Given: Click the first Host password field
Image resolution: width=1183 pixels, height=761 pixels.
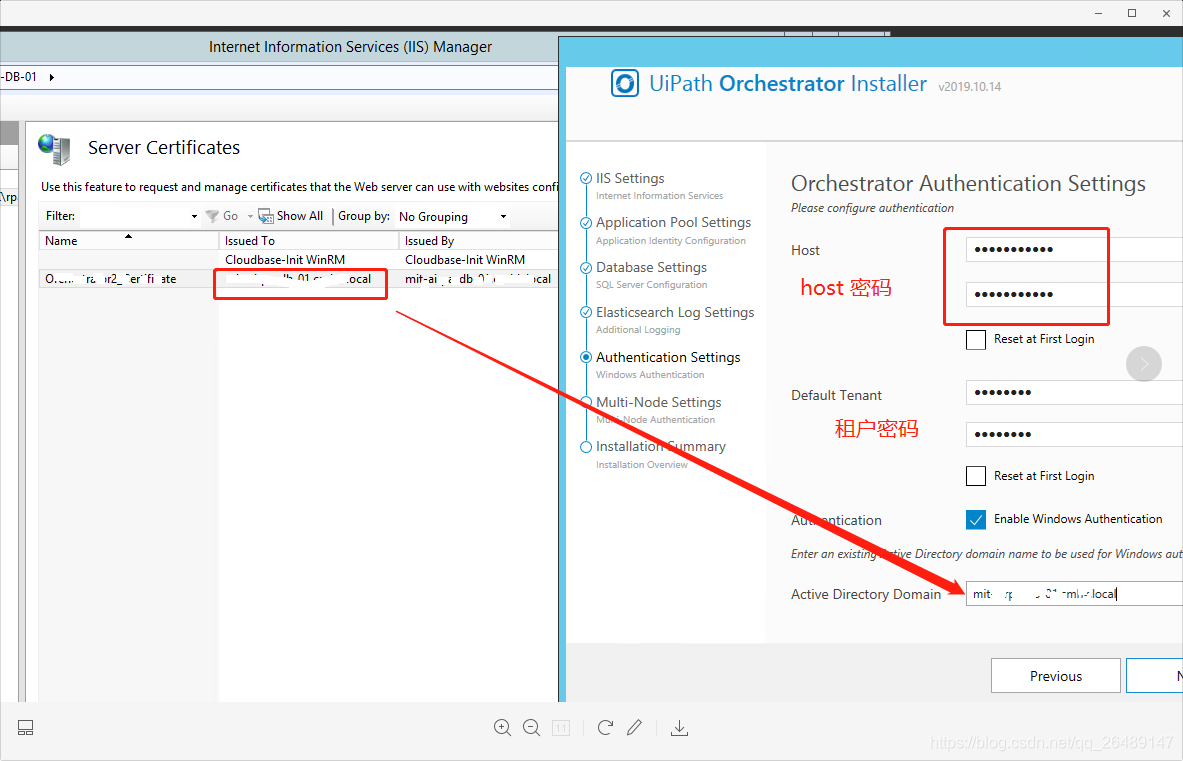Looking at the screenshot, I should point(1074,250).
